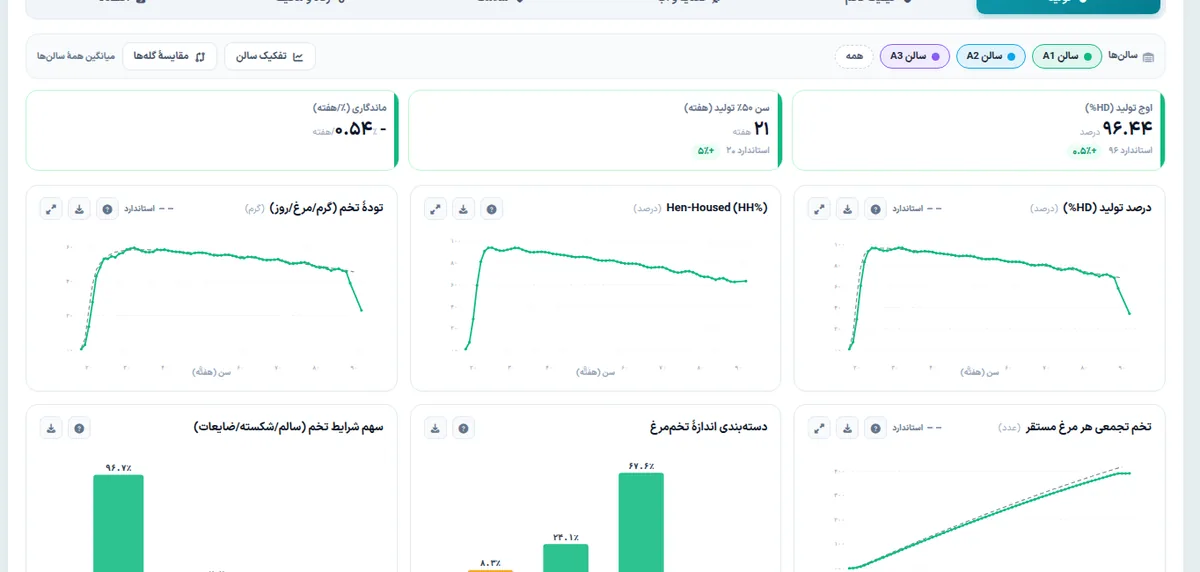Show help for the Hen-Housed (HH%) chart

click(491, 209)
